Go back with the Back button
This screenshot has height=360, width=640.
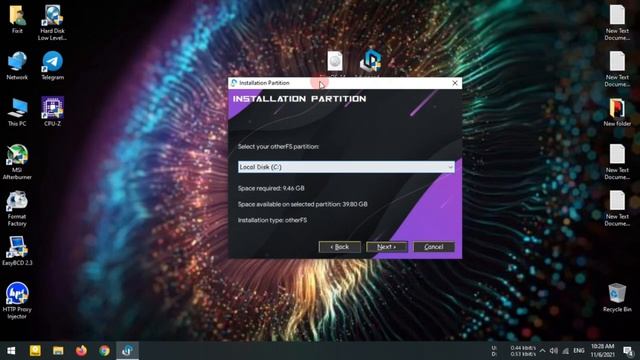[340, 247]
